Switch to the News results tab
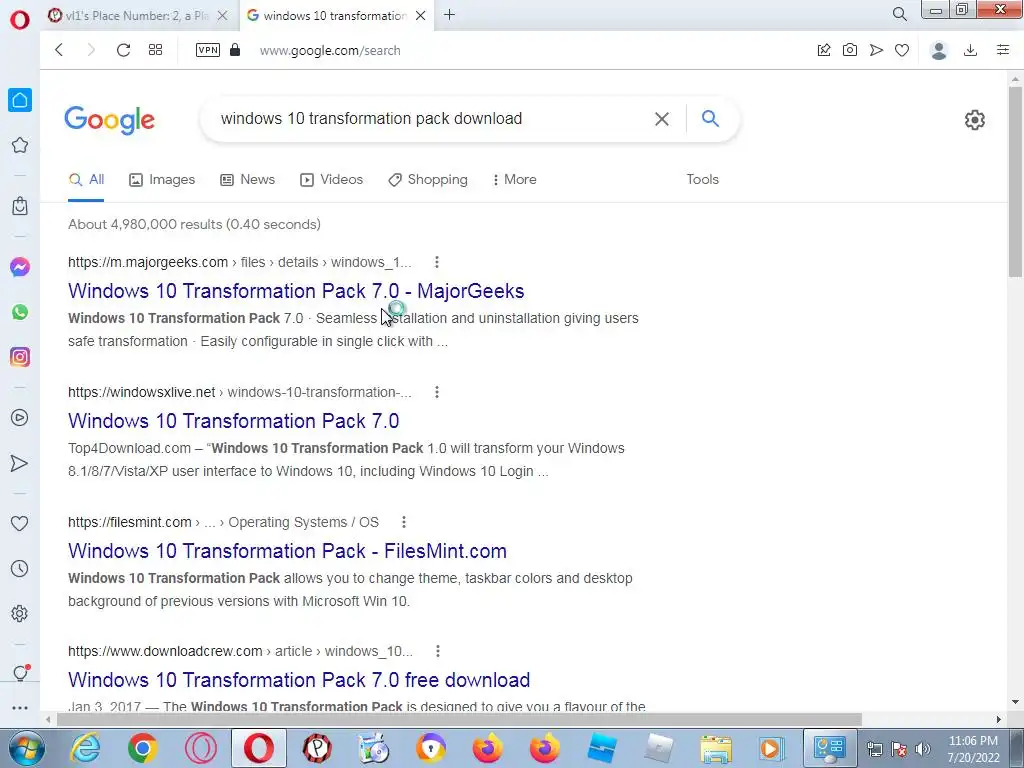 [x=248, y=180]
